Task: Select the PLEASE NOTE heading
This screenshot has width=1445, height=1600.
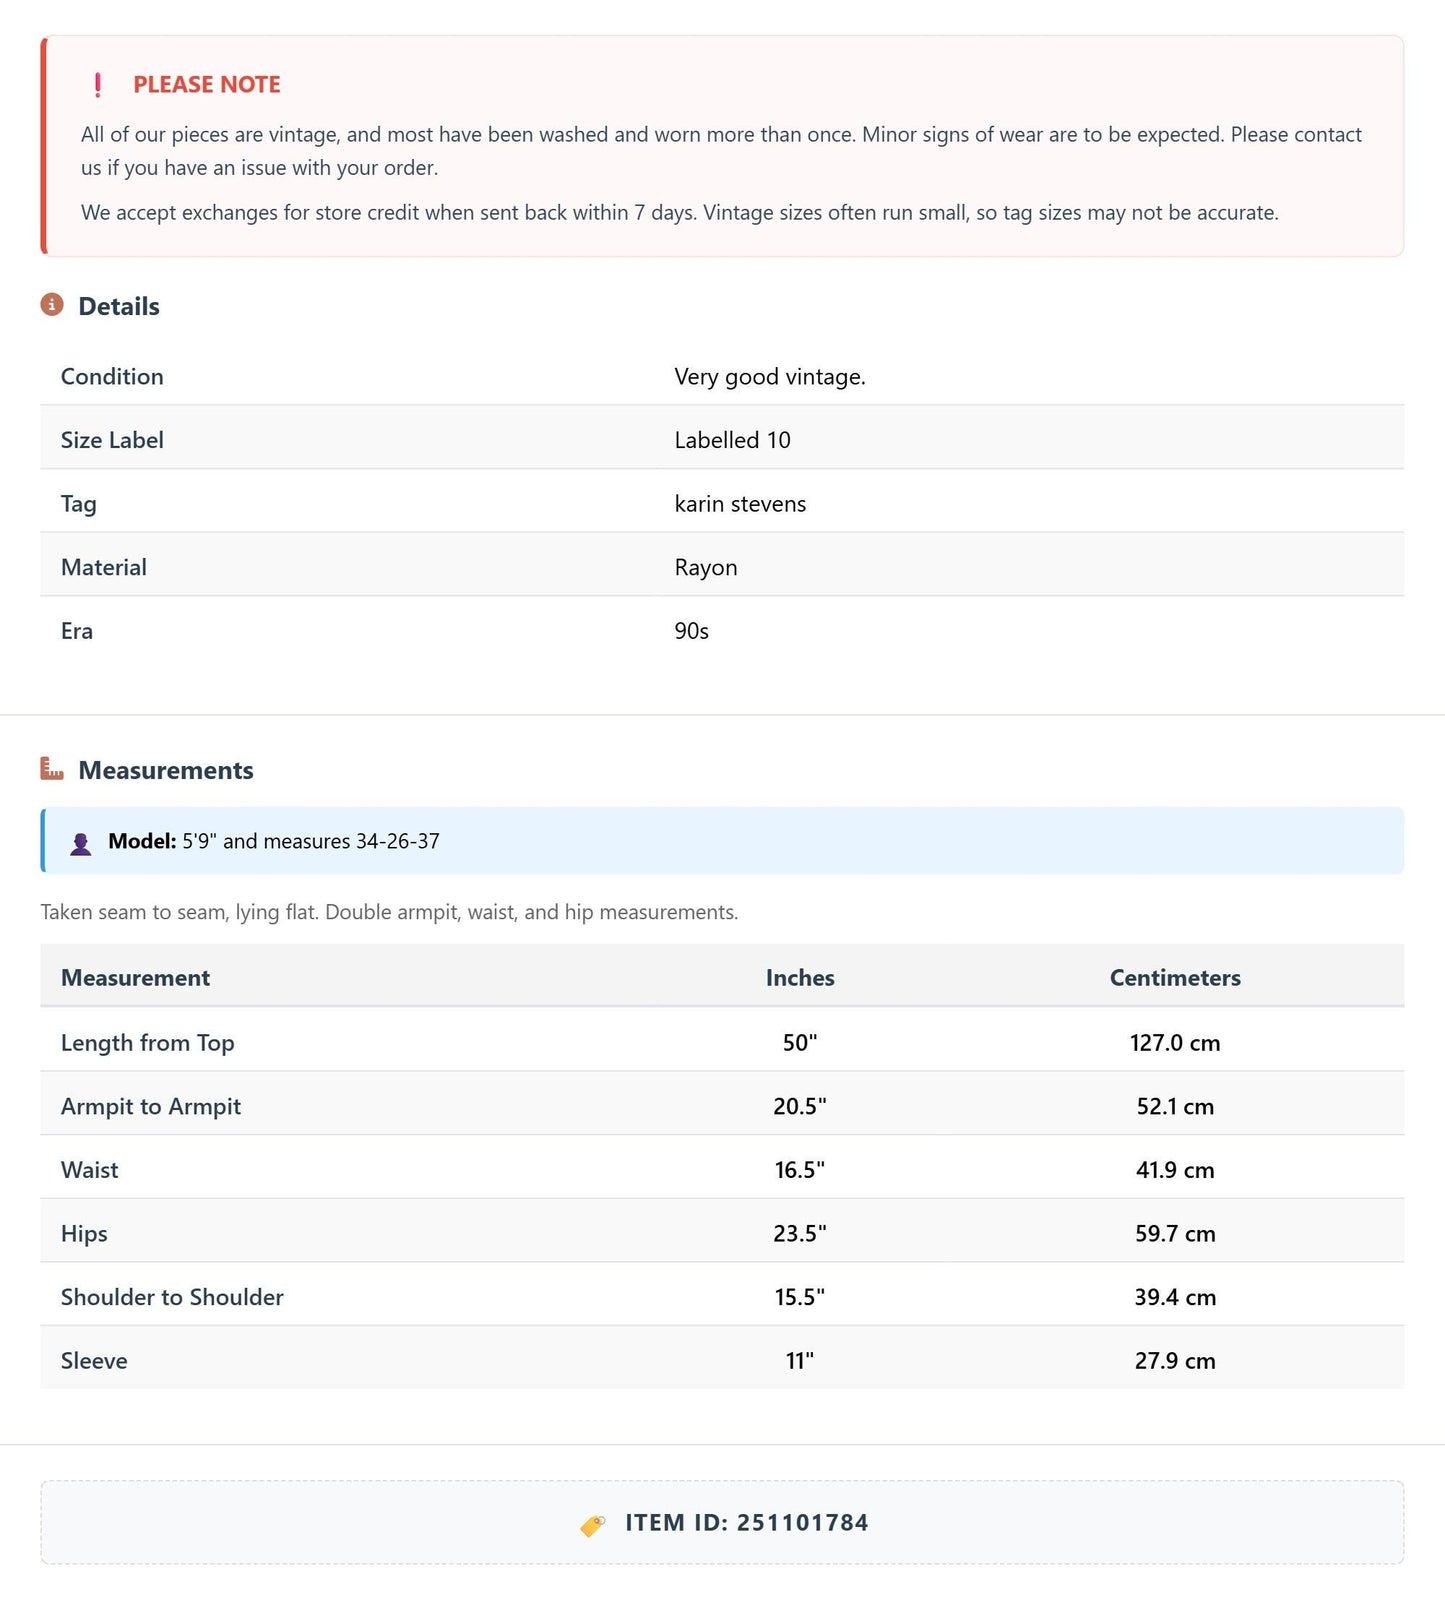Action: coord(207,85)
